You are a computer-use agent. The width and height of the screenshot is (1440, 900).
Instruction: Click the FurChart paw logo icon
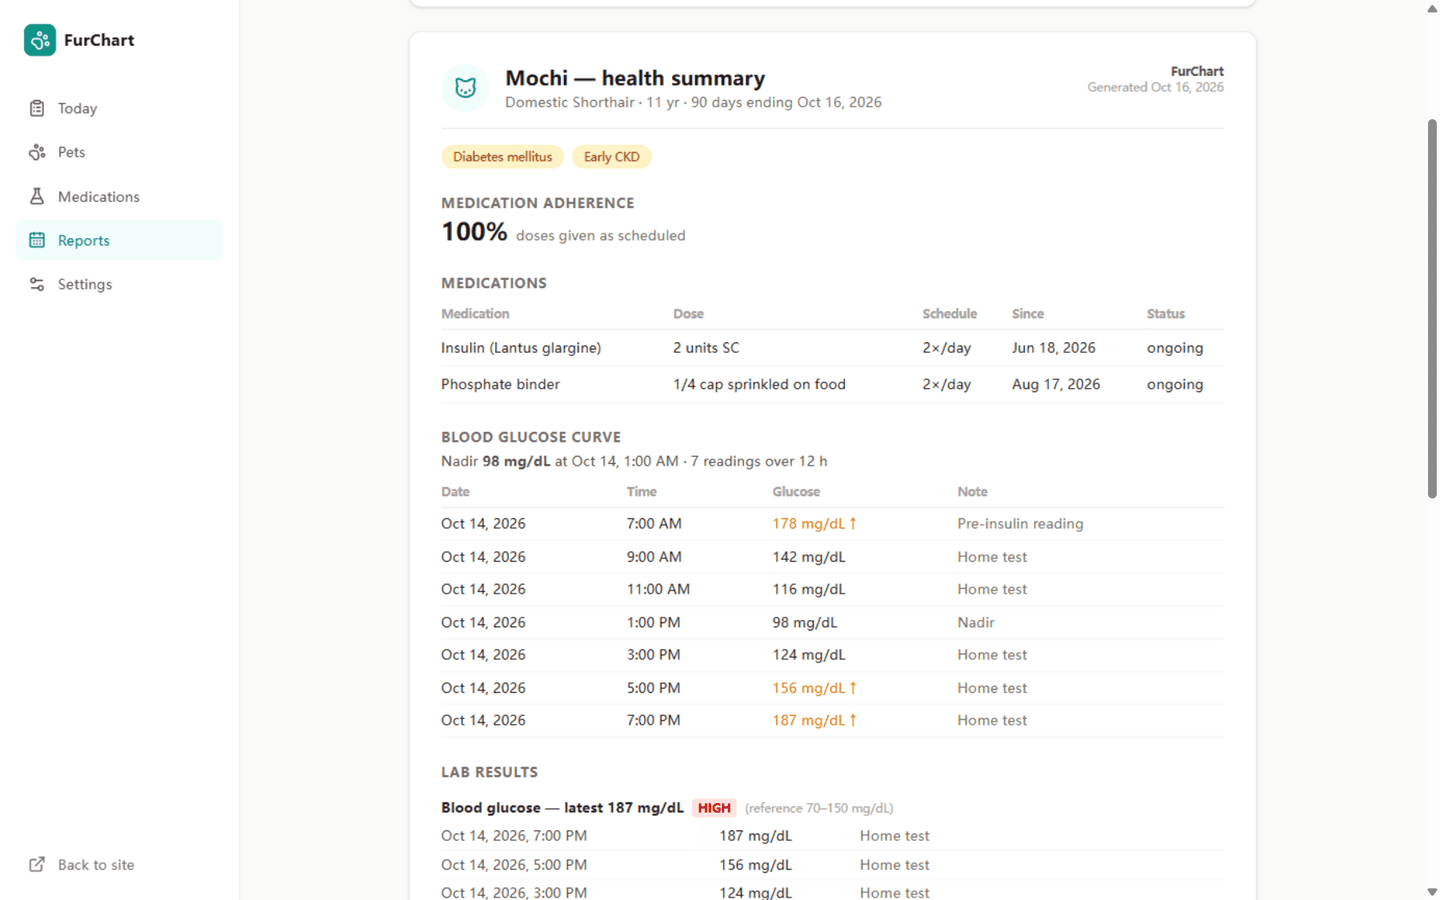click(40, 40)
